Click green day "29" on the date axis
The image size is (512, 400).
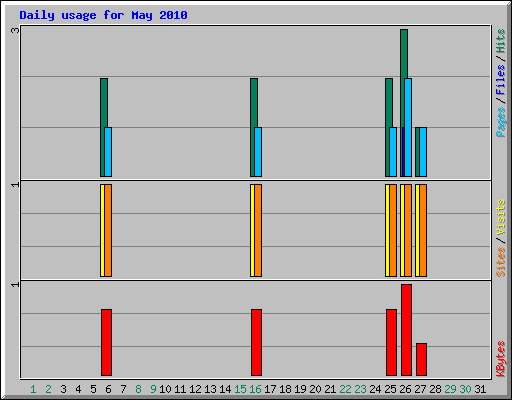(450, 389)
